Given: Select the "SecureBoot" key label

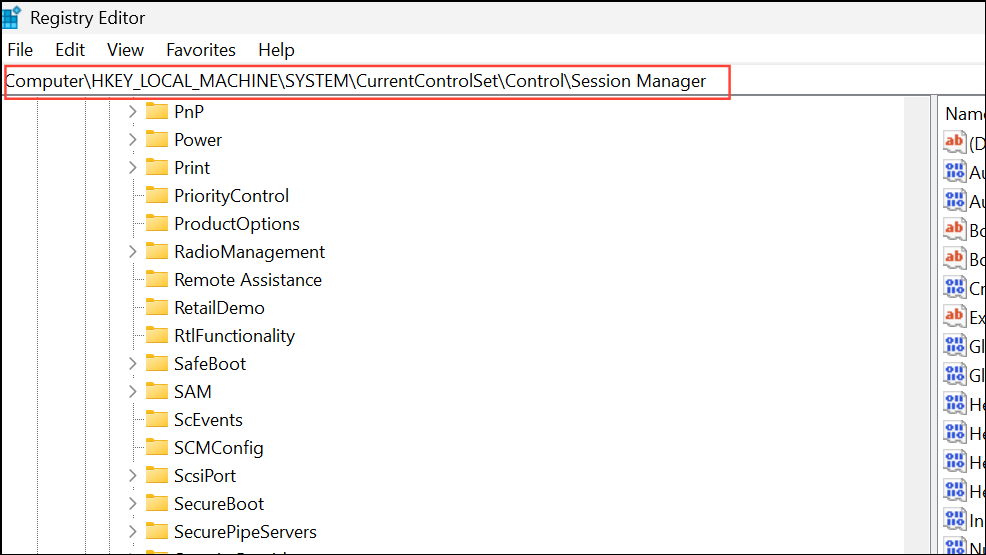Looking at the screenshot, I should (x=219, y=503).
